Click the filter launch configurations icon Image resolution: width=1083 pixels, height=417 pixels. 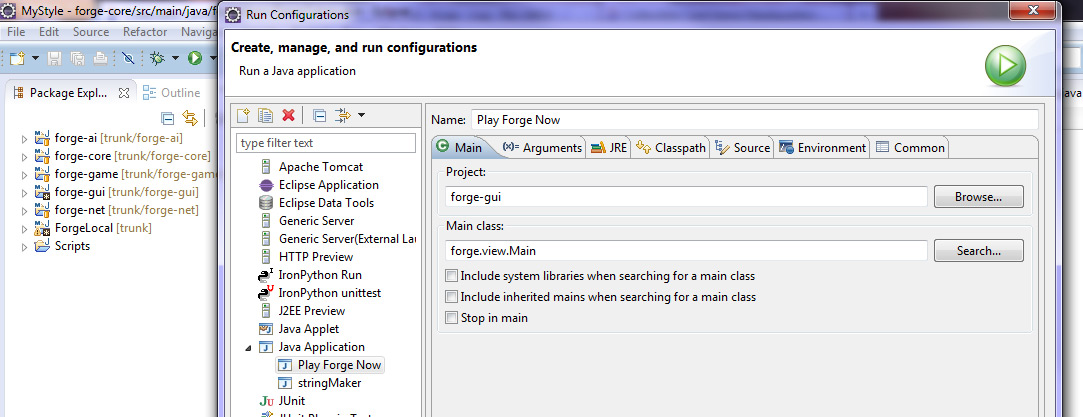(343, 115)
